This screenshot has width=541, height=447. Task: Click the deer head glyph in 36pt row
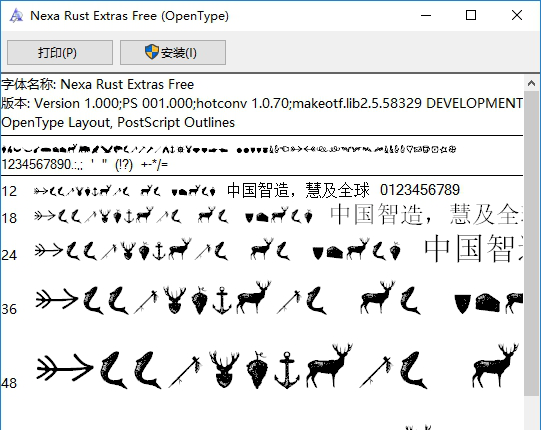pyautogui.click(x=175, y=300)
